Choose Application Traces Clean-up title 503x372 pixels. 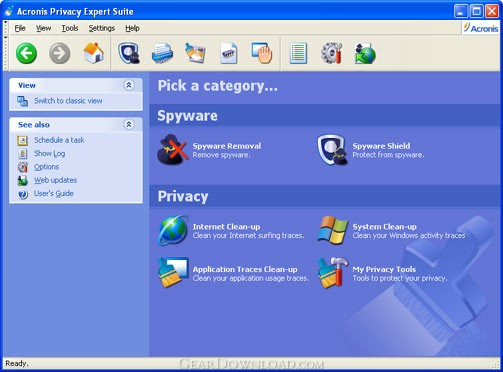[245, 269]
